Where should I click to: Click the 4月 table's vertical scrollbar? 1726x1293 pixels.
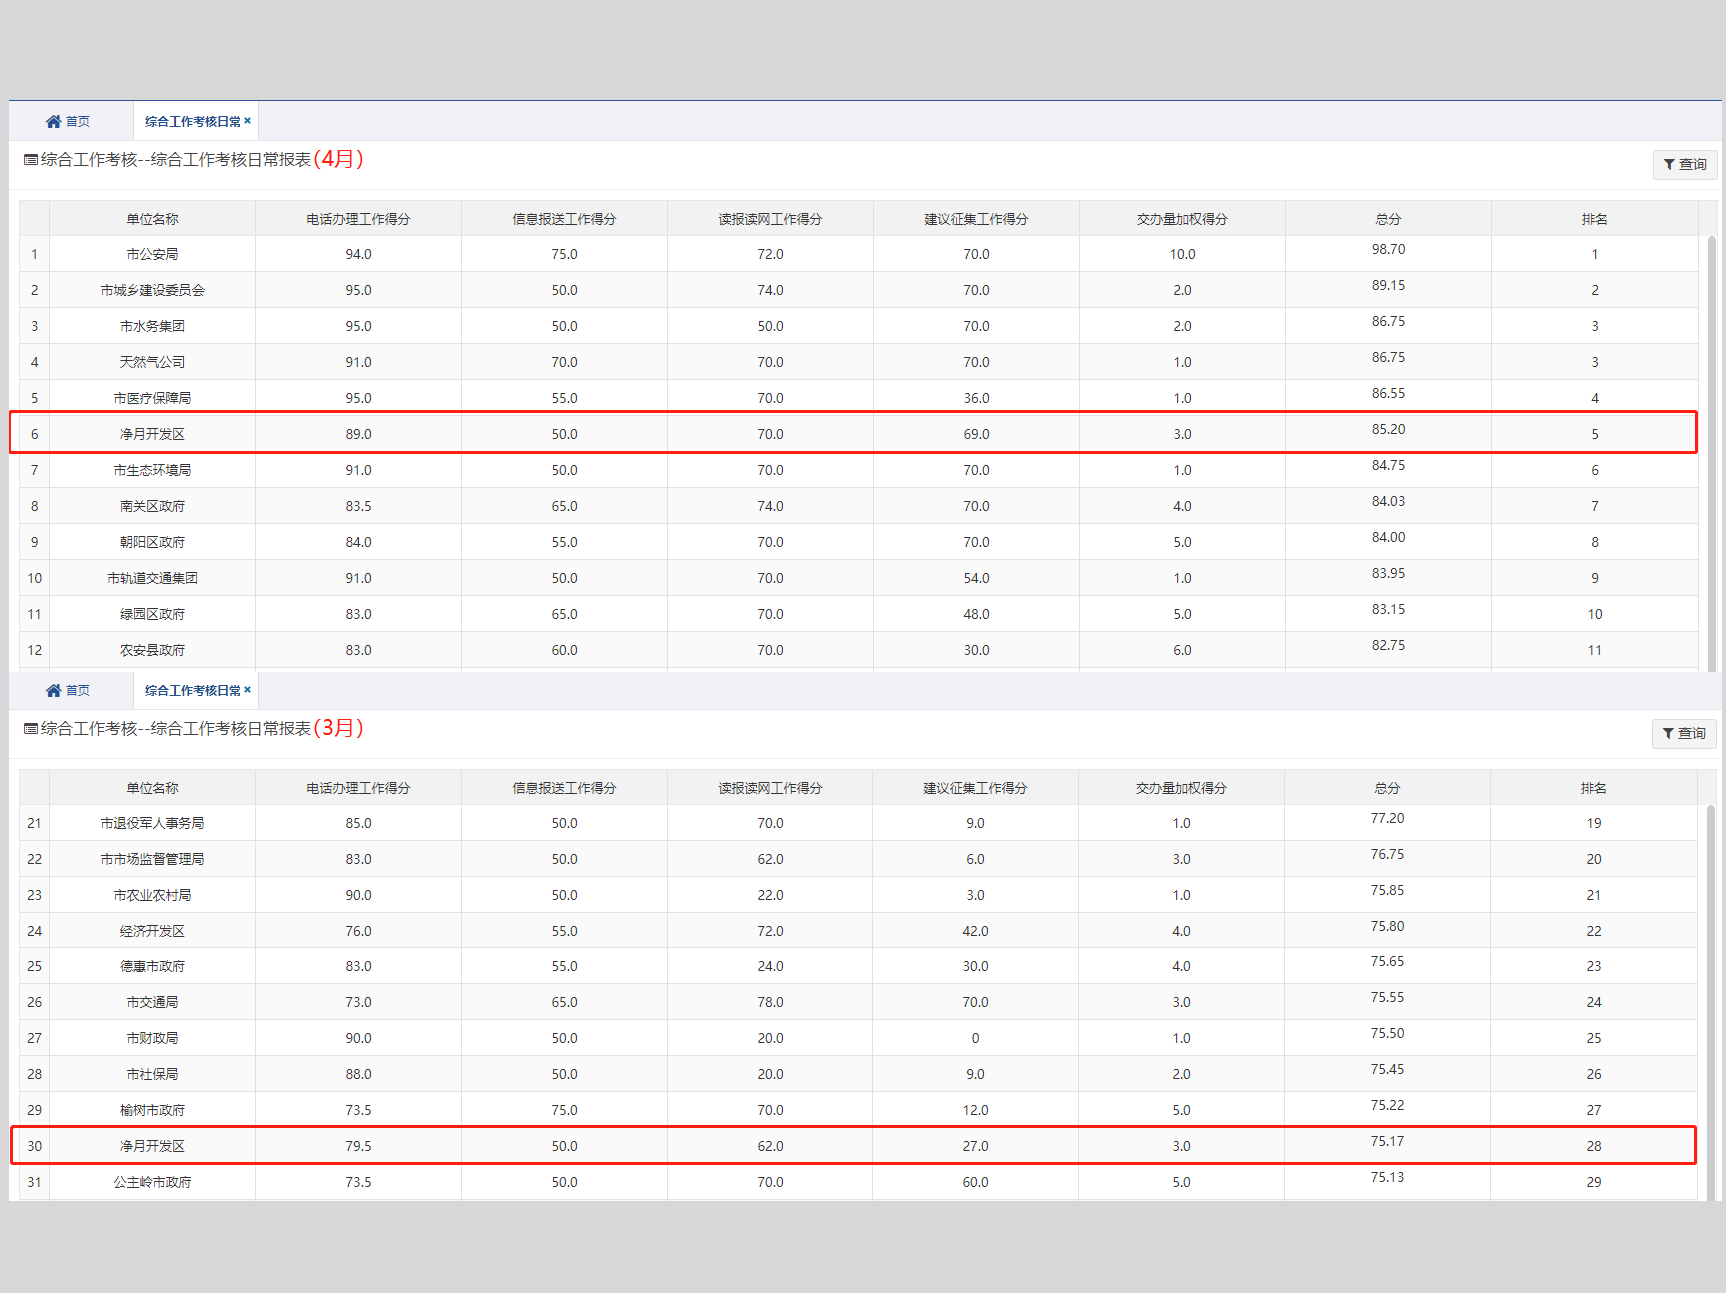click(x=1711, y=450)
